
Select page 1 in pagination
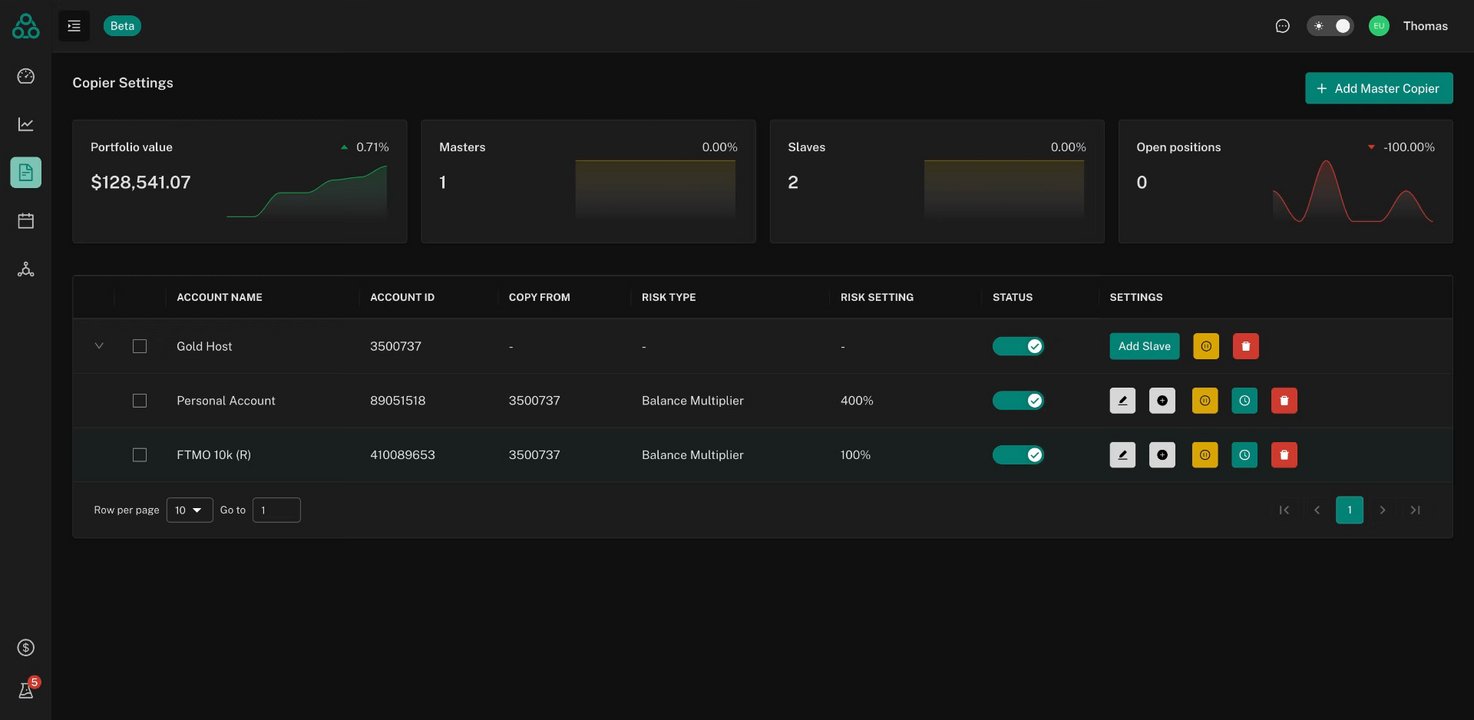click(x=1350, y=510)
